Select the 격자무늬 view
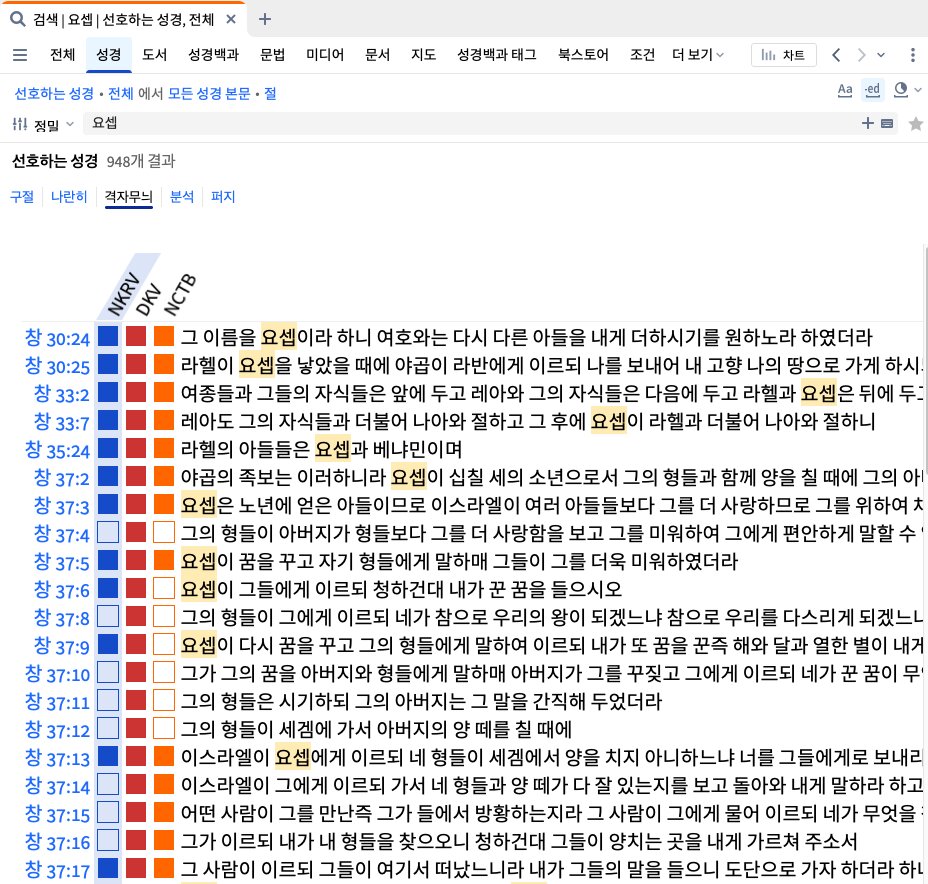Viewport: 928px width, 884px height. [128, 196]
